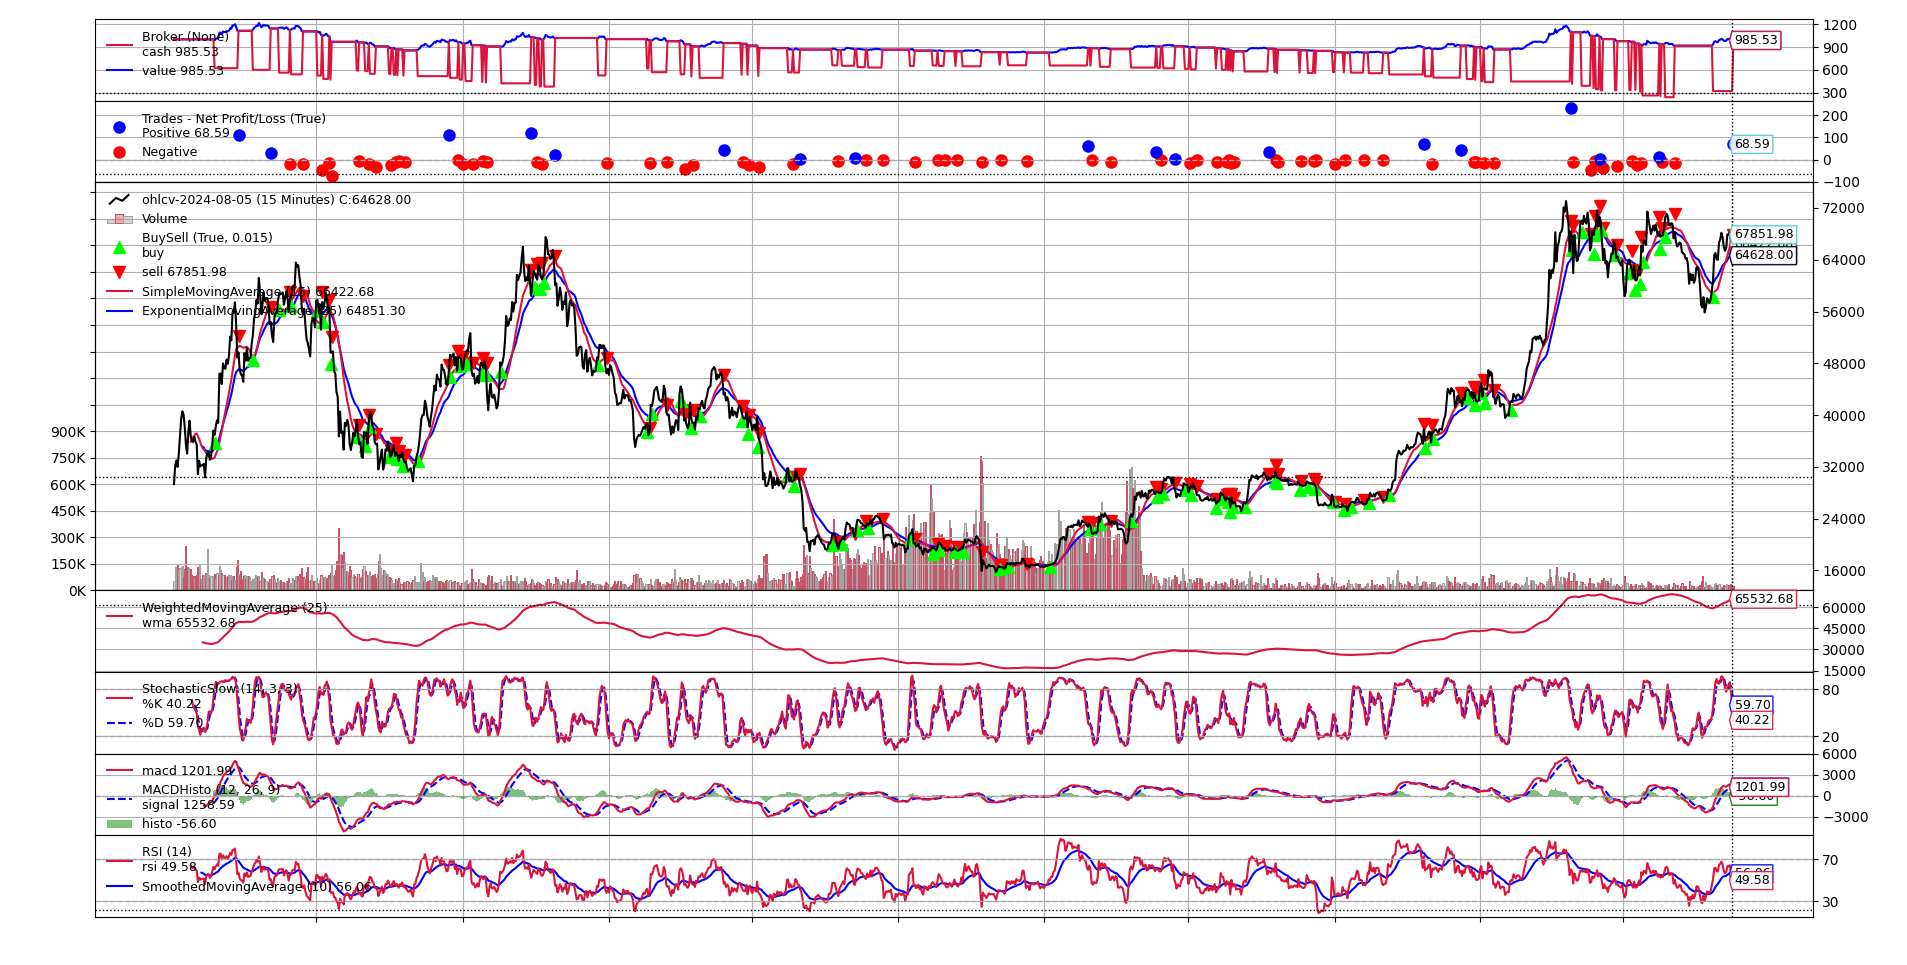Click the red Negative trades legend dot
Image resolution: width=1907 pixels, height=965 pixels.
pos(119,152)
